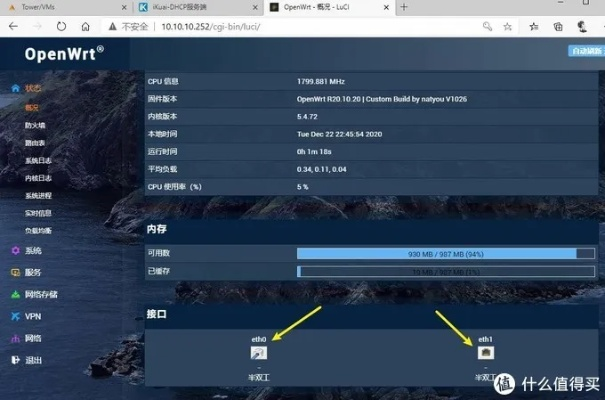
Task: Open the browser home page icon
Action: [x=85, y=26]
